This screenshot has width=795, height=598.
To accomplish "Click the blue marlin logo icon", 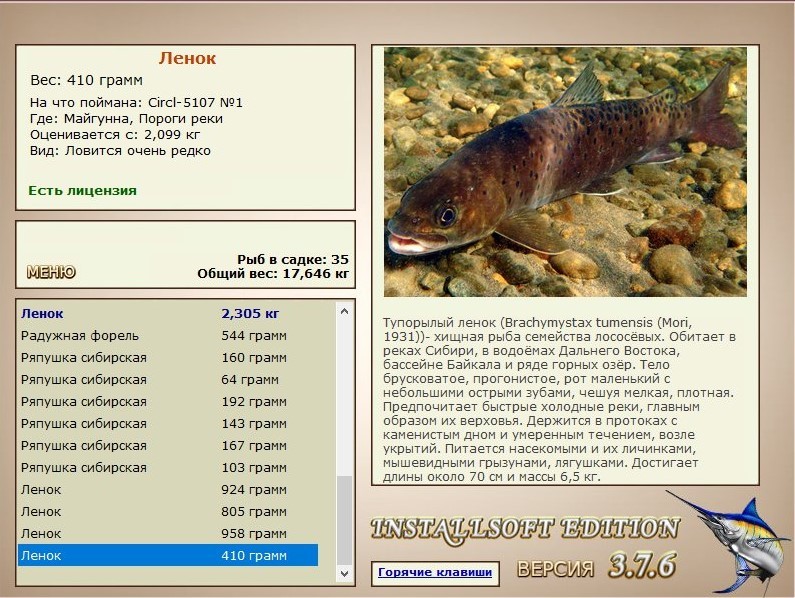I will click(x=728, y=542).
